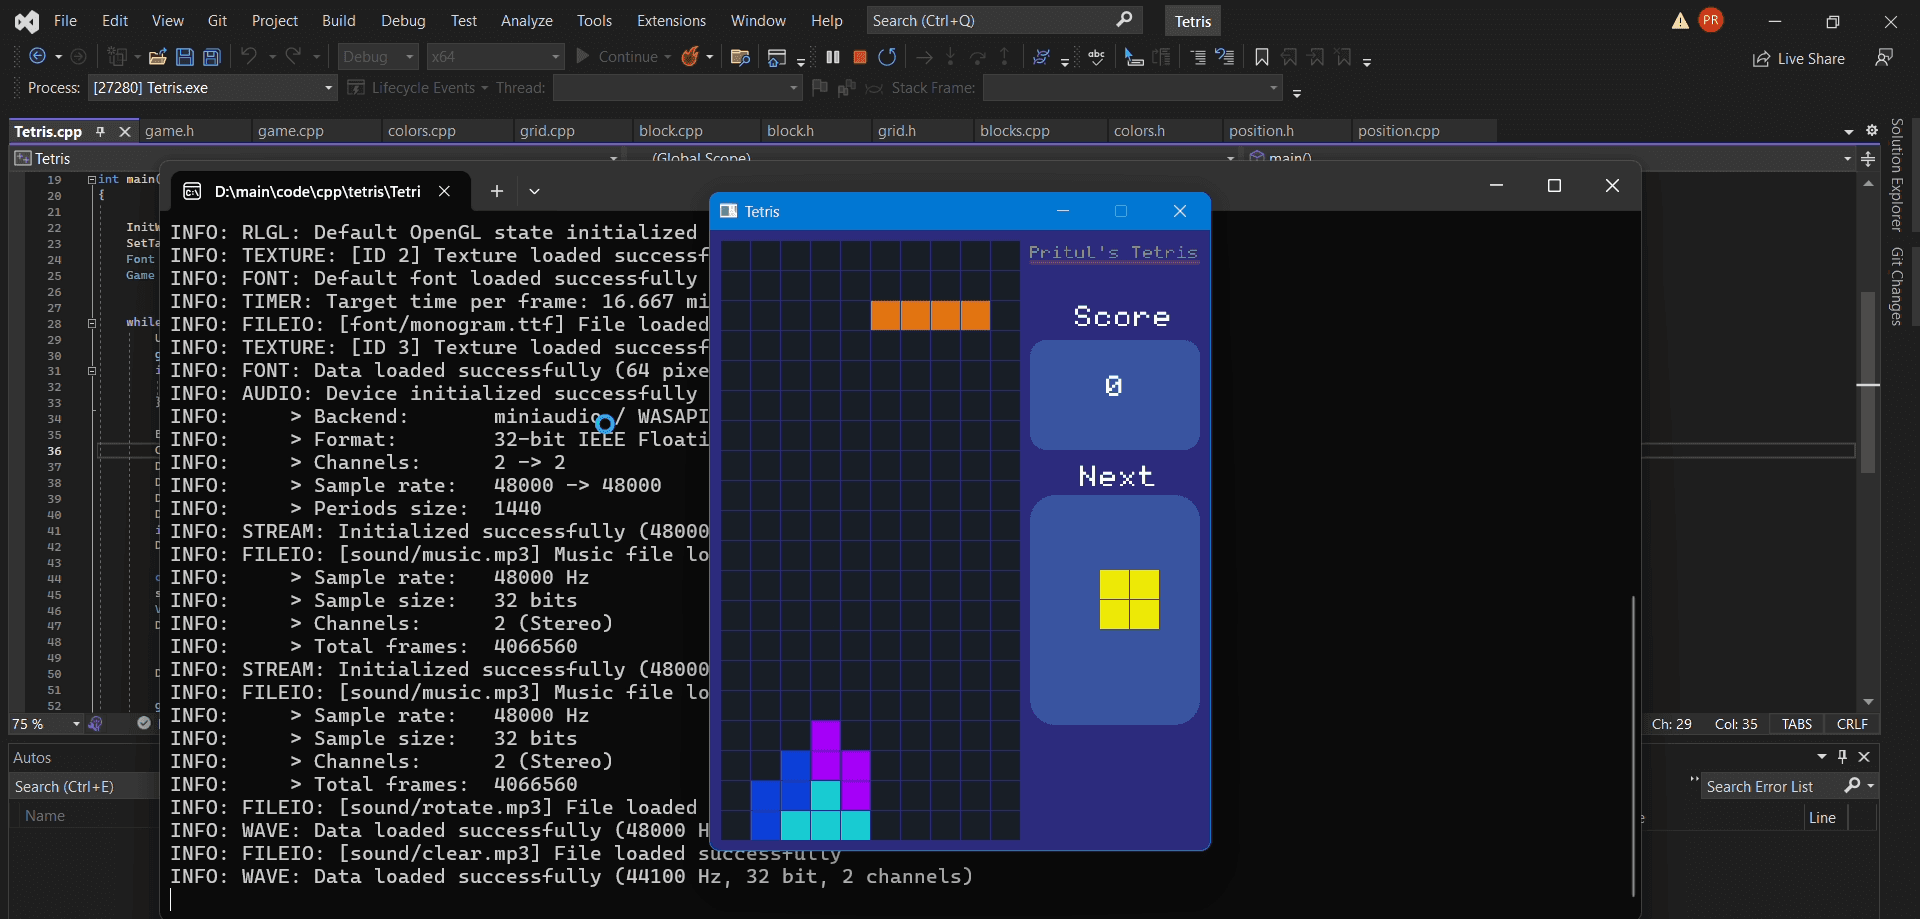Viewport: 1920px width, 919px height.
Task: Click the spell checker abc icon
Action: click(1097, 57)
